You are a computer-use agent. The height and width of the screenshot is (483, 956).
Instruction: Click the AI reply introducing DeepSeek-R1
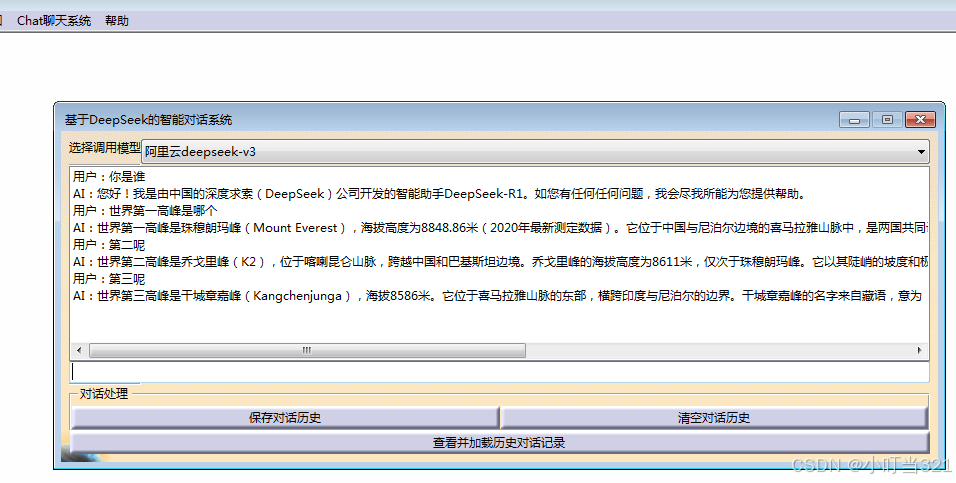click(440, 194)
